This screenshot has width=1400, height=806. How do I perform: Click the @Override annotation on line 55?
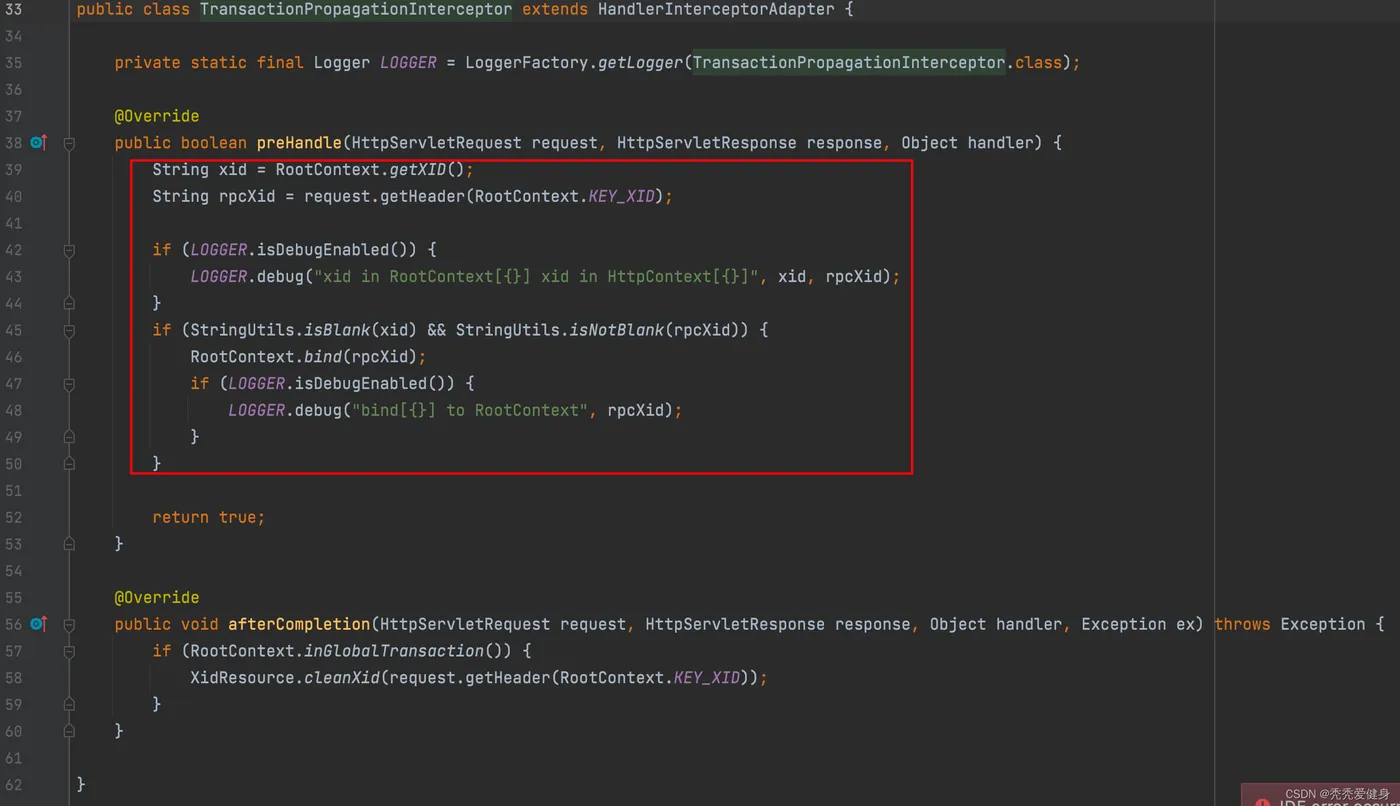click(x=157, y=597)
